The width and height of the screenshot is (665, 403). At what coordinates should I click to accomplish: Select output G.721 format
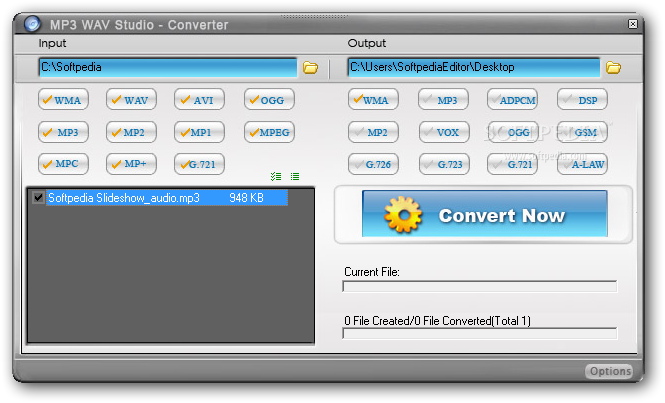point(512,164)
